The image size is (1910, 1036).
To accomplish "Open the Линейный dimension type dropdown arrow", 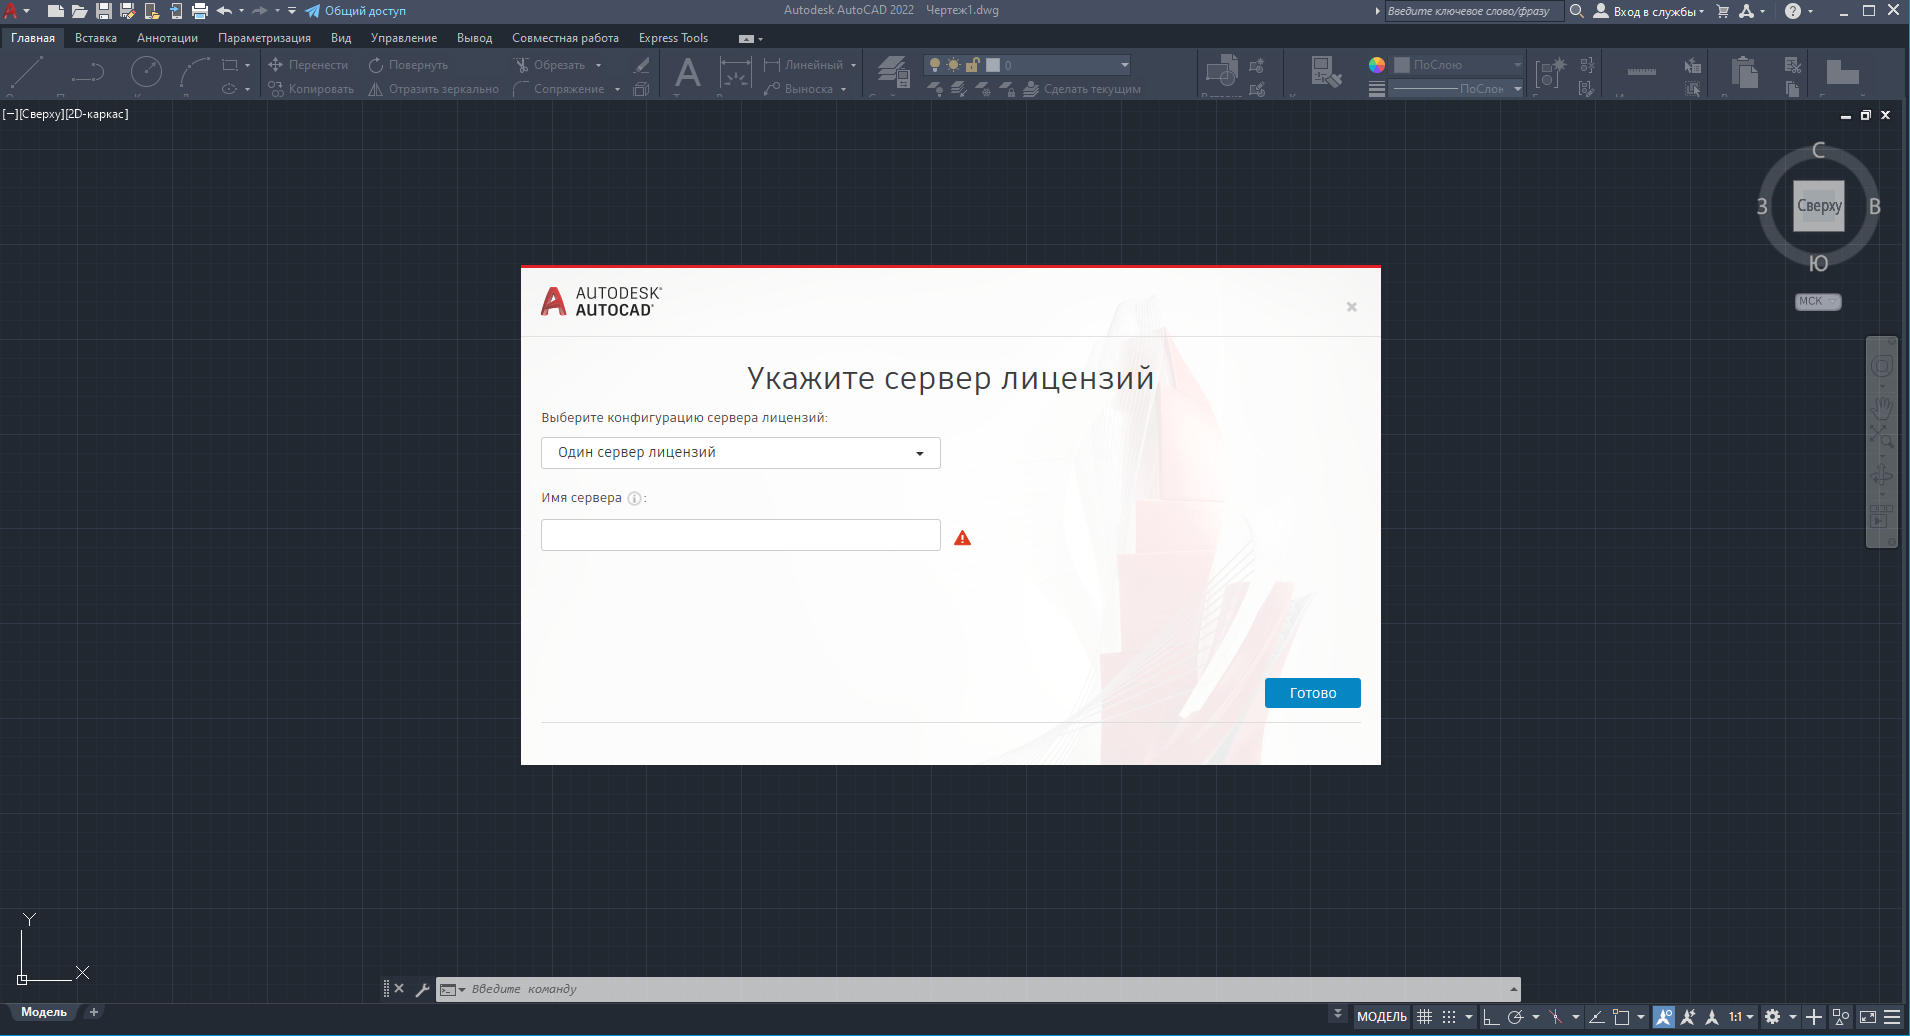I will point(853,65).
